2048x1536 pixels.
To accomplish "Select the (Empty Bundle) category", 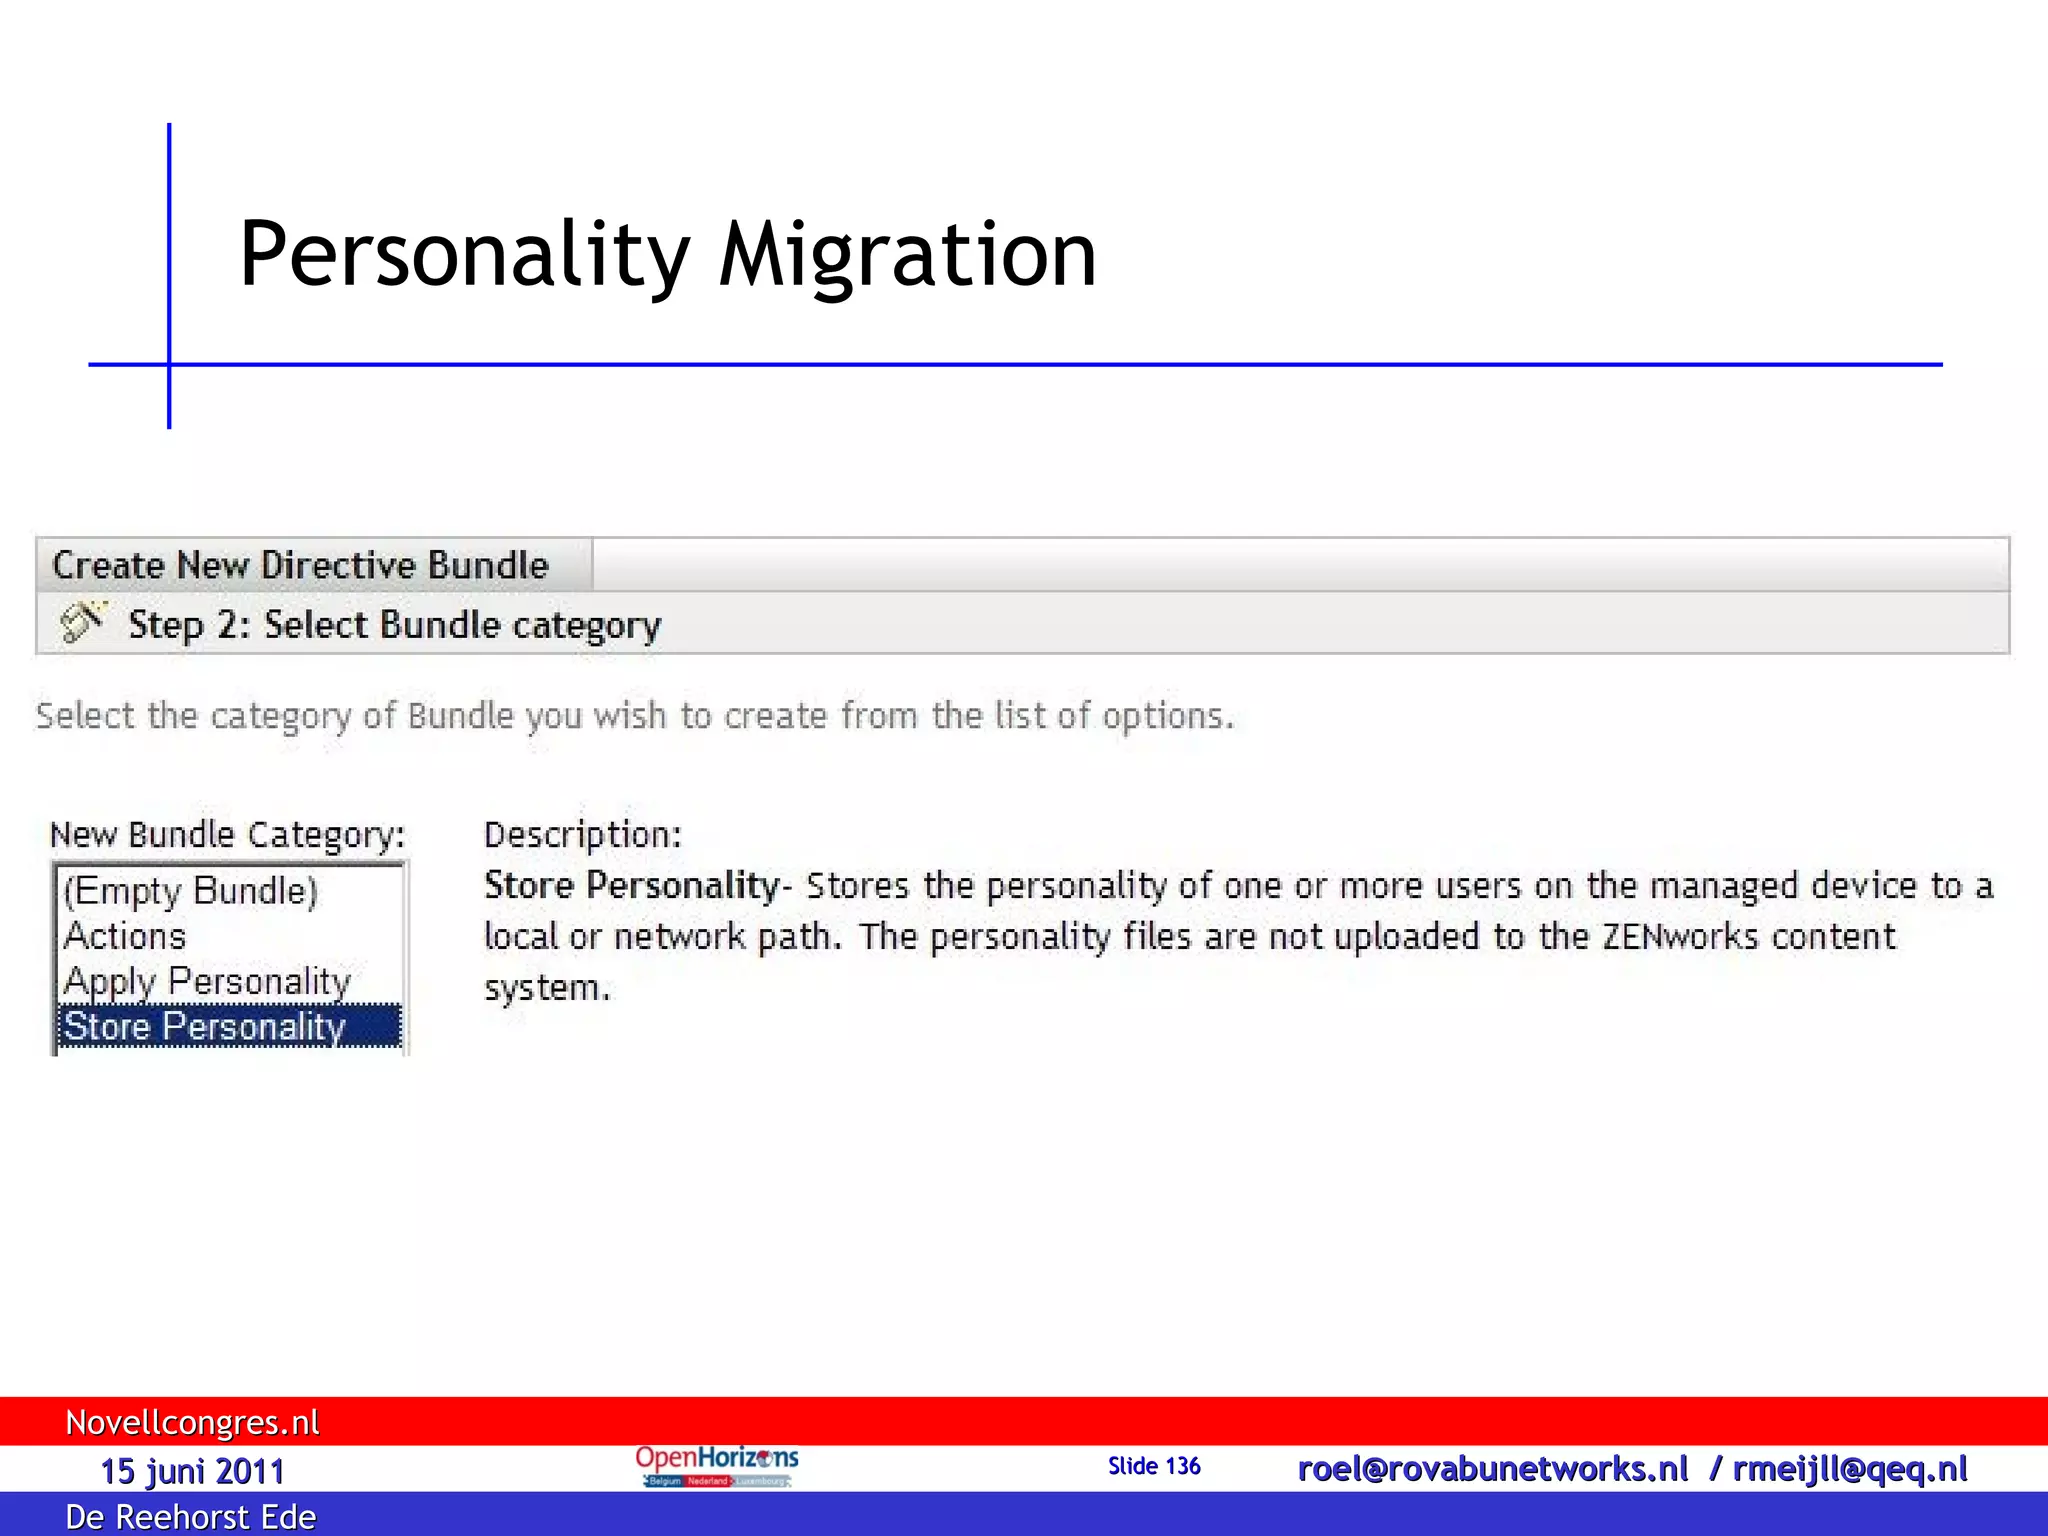I will tap(229, 890).
